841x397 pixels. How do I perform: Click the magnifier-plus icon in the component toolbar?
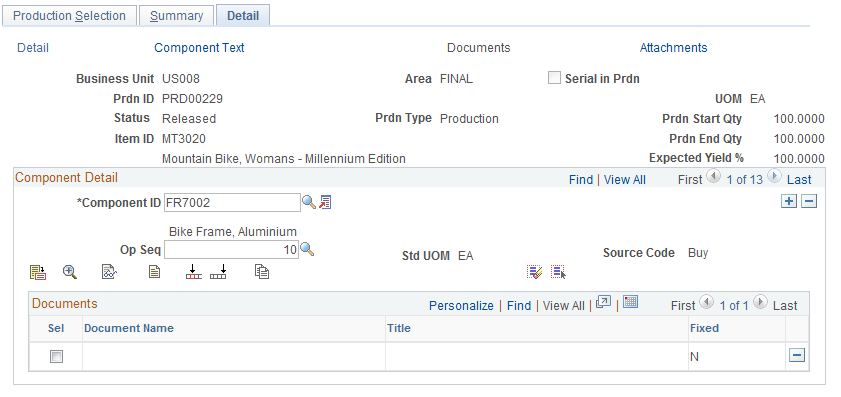coord(70,272)
